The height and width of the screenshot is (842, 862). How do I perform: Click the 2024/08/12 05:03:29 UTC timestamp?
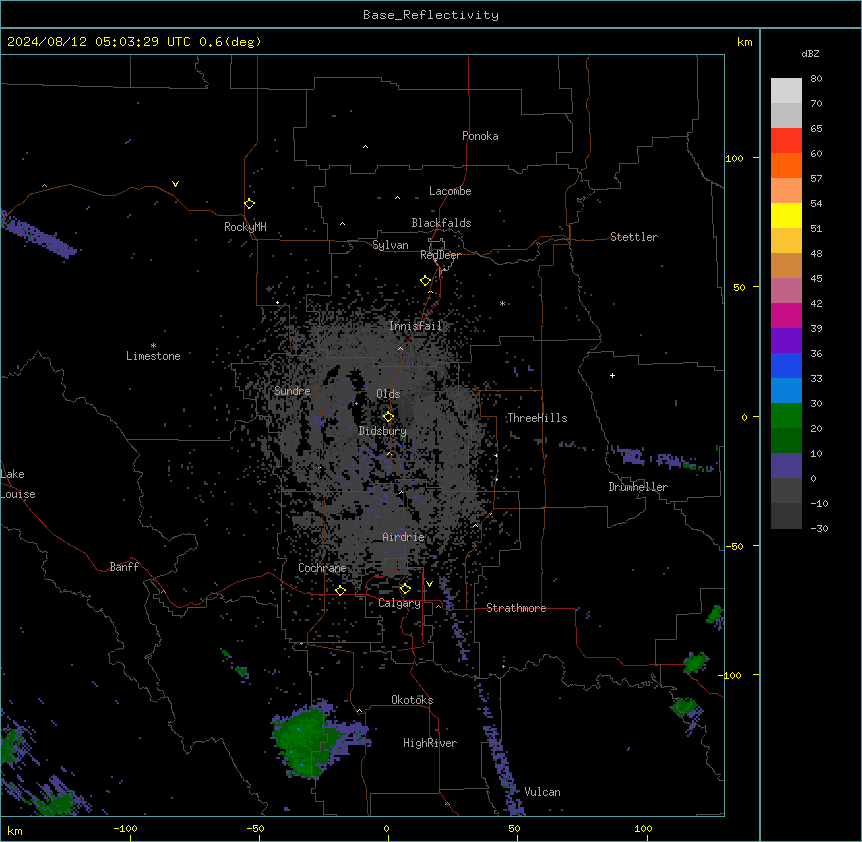click(x=99, y=42)
